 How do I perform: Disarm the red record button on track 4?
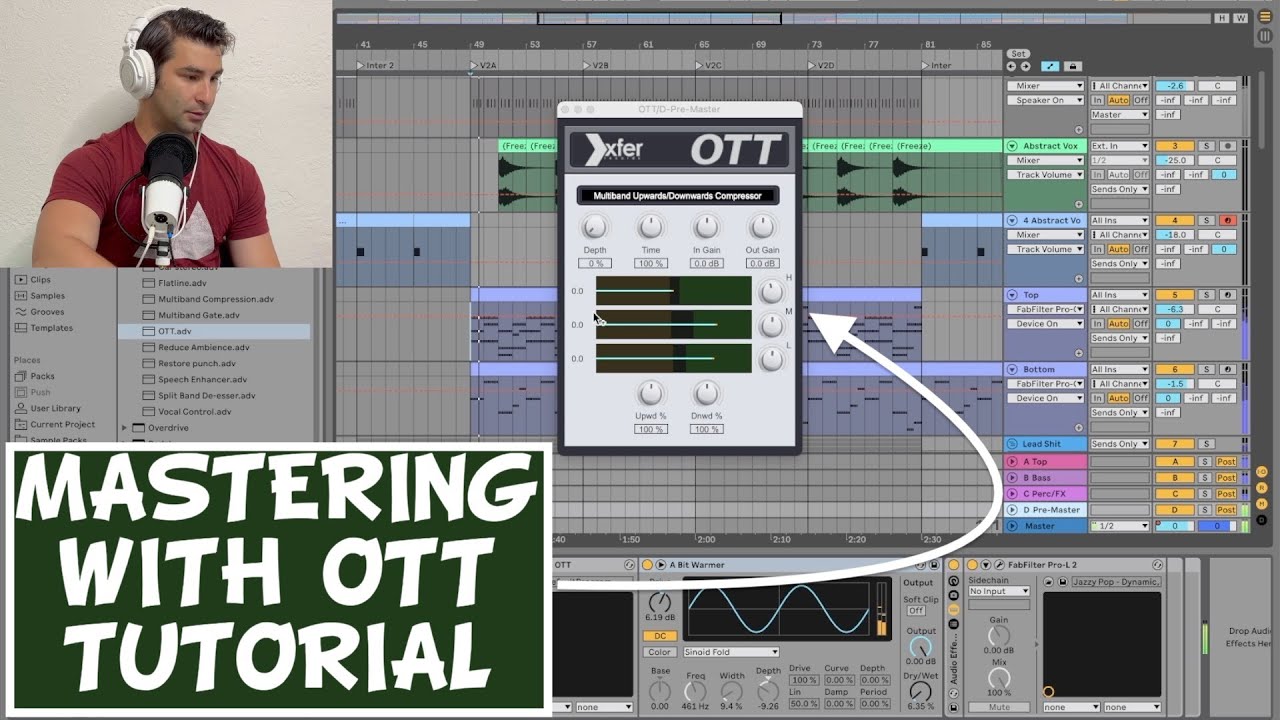pos(1226,220)
